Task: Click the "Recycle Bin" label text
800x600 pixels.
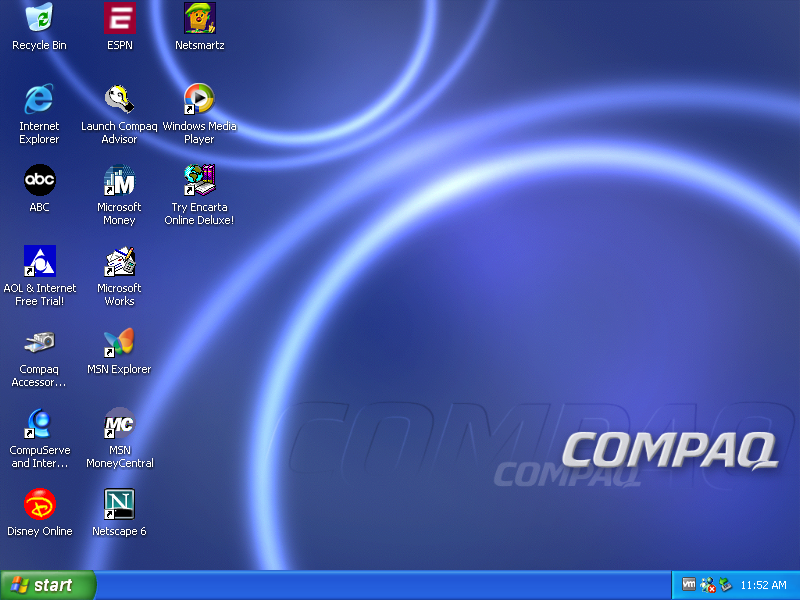Action: [39, 45]
